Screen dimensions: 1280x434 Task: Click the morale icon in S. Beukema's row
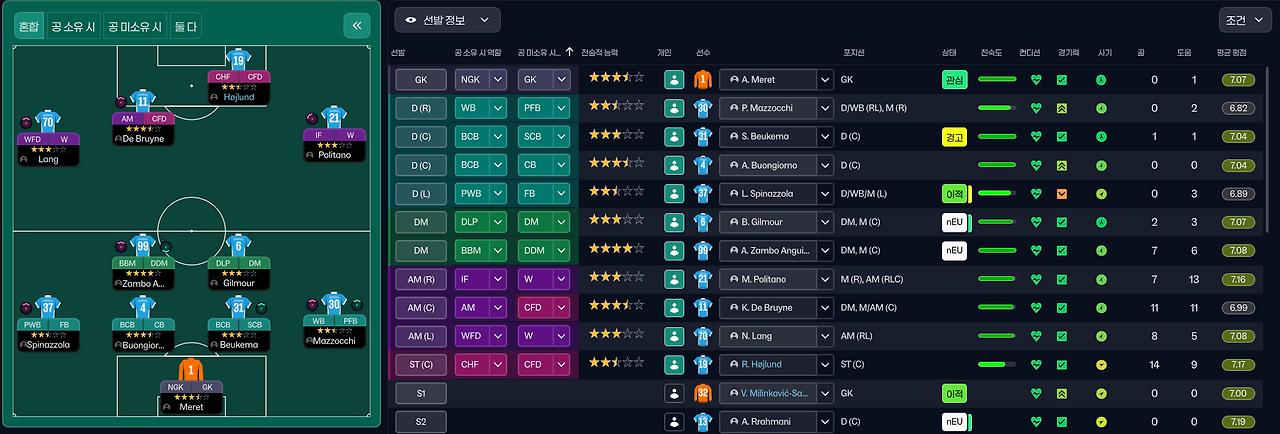(x=1101, y=137)
